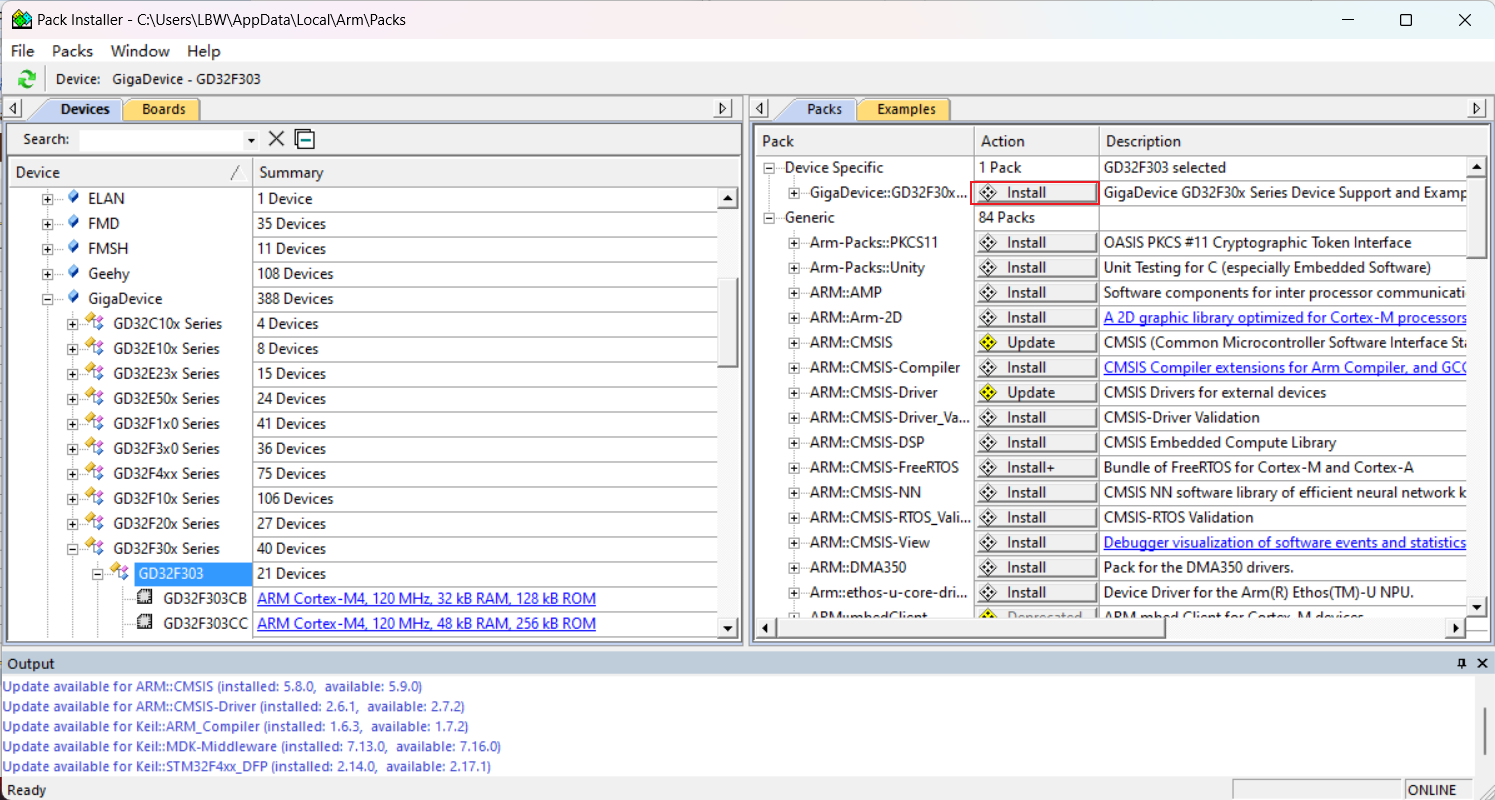Click the collapse-all icon beside search

(x=305, y=139)
